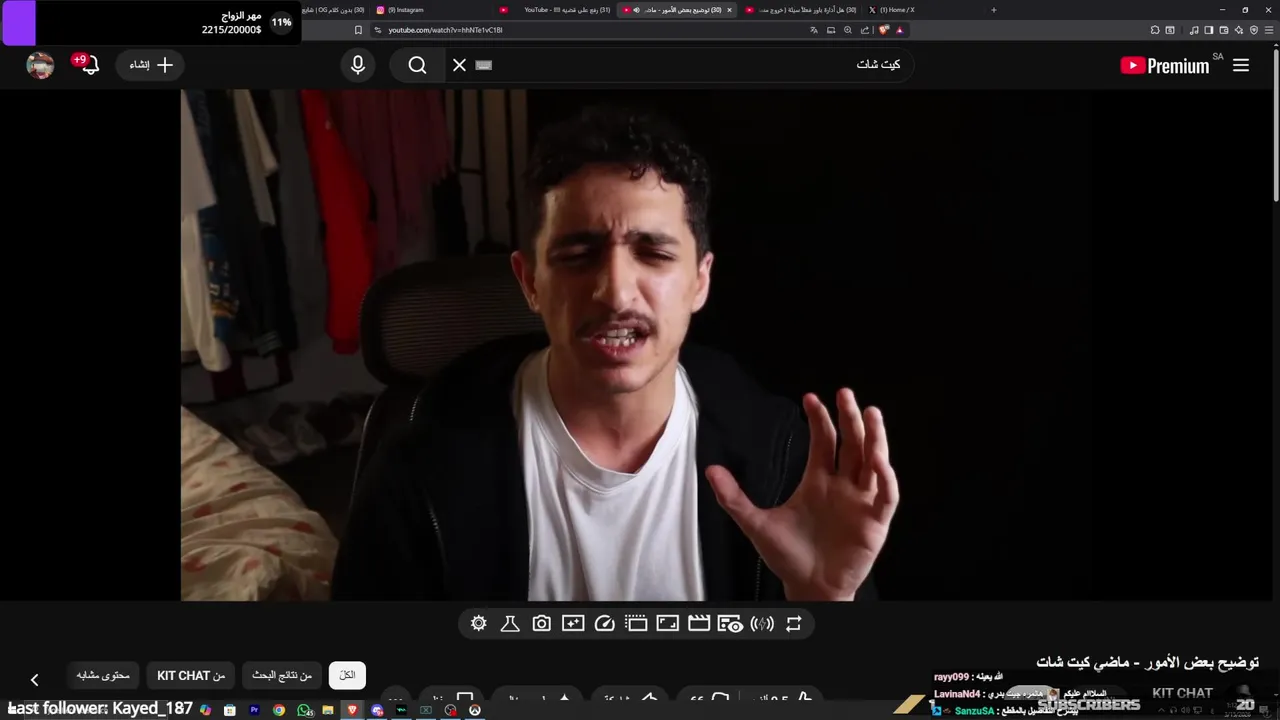Switch to the Home / X browser tab
Viewport: 1280px width, 720px height.
(x=892, y=10)
